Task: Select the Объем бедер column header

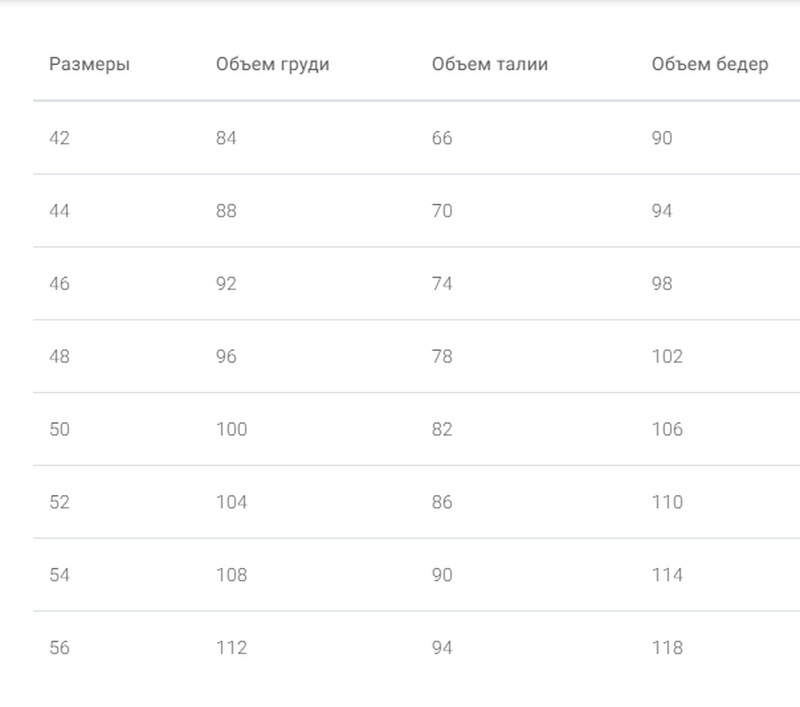Action: 710,64
